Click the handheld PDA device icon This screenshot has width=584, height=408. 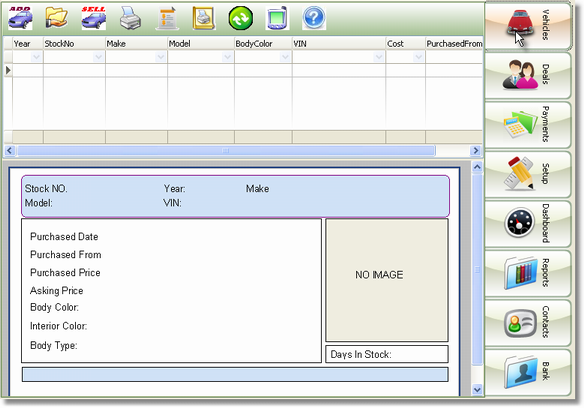[x=277, y=18]
